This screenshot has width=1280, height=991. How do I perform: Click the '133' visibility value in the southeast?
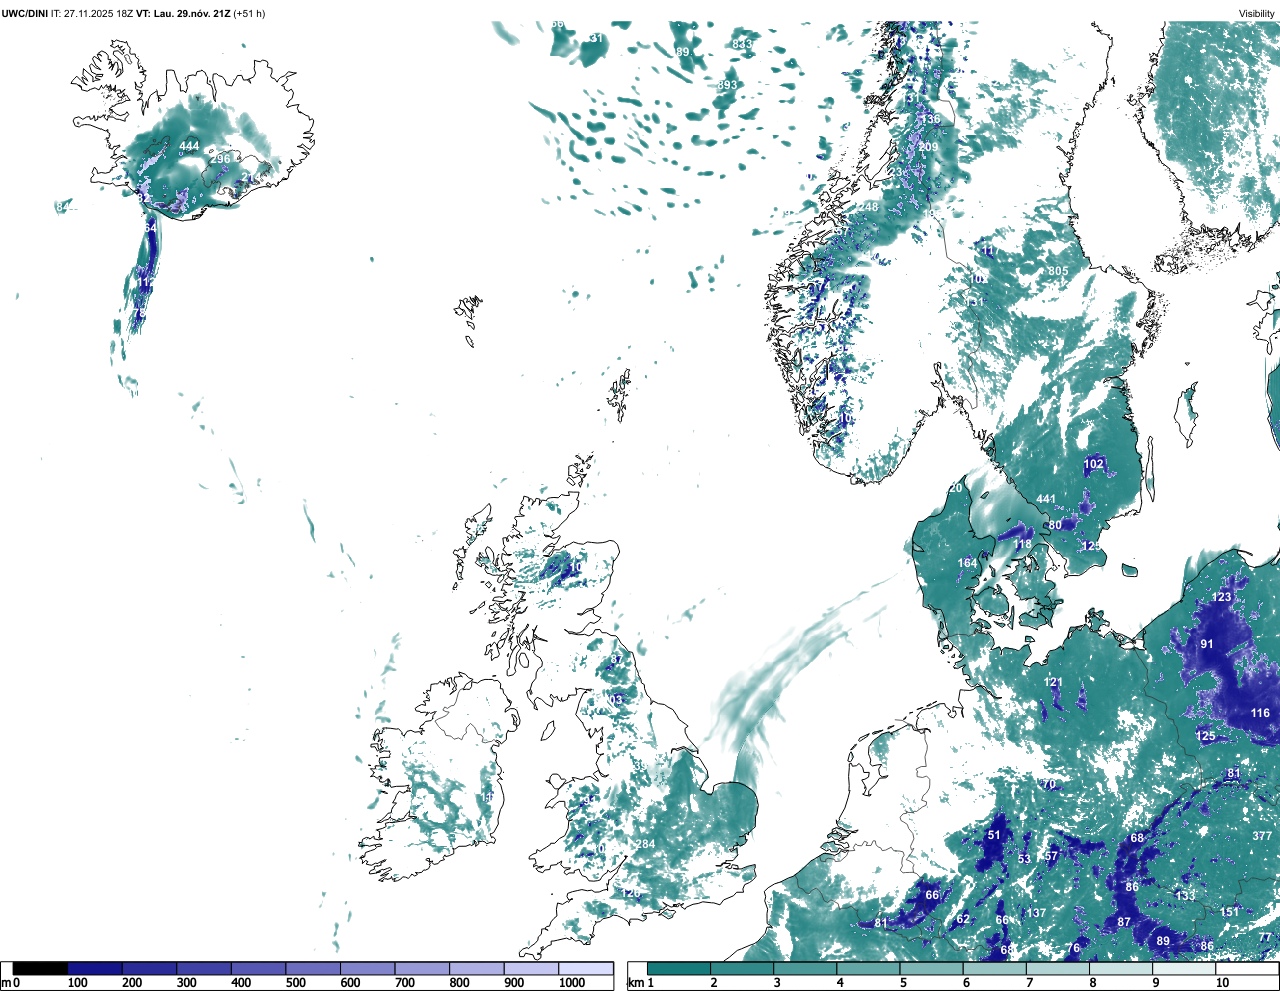coord(1185,896)
